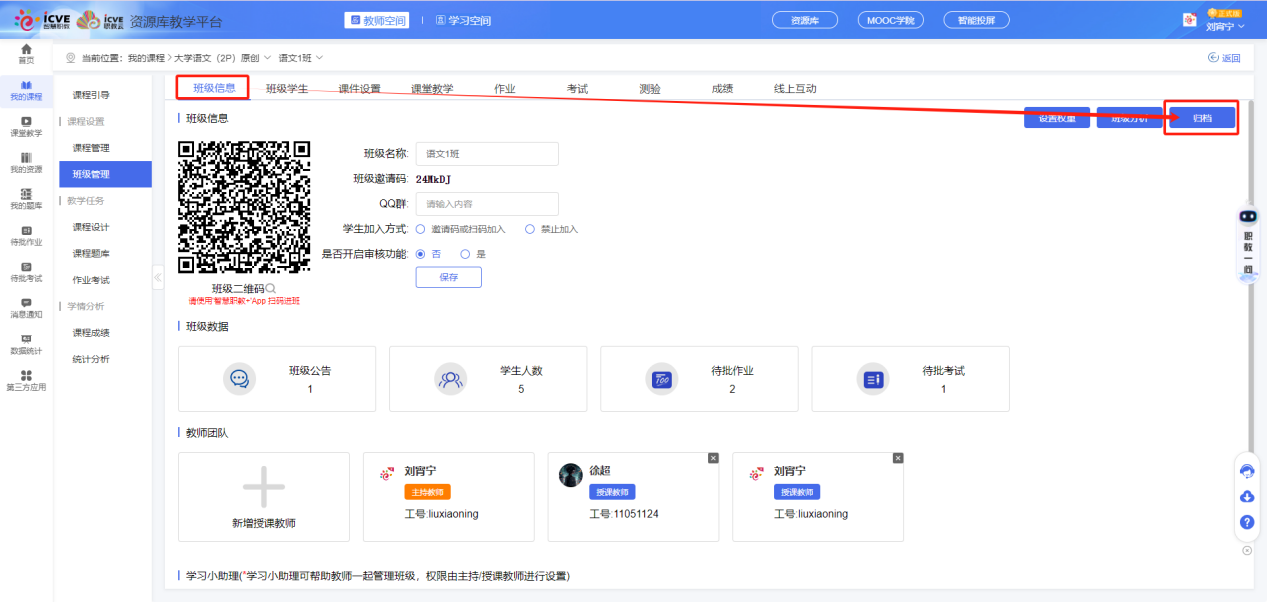Open help via the question mark icon
Screen dimensions: 1267x602
[1246, 522]
